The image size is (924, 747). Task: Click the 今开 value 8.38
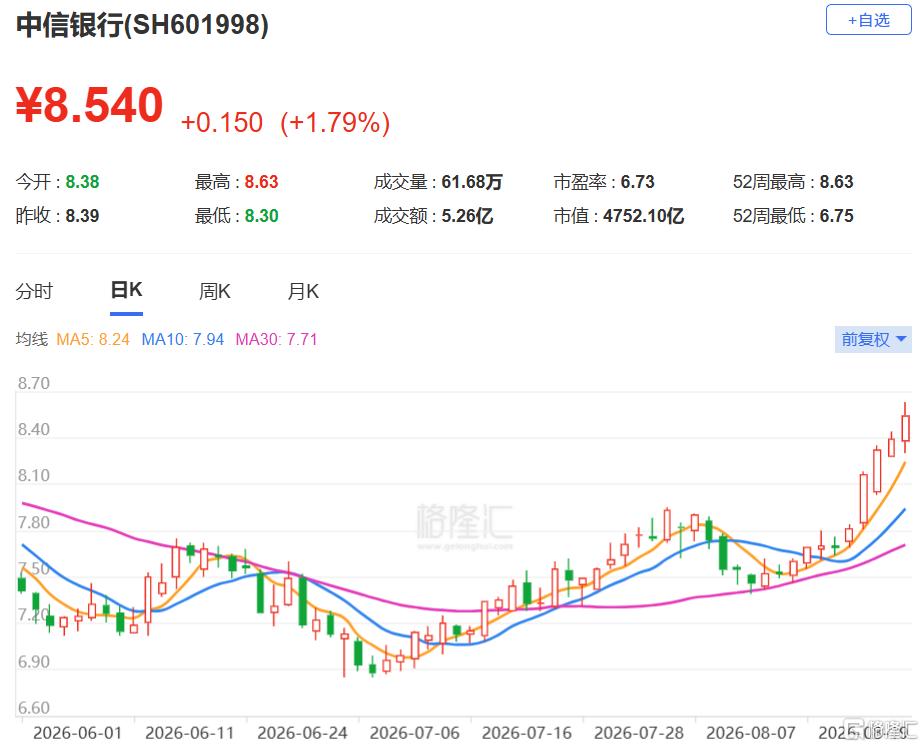pyautogui.click(x=82, y=182)
